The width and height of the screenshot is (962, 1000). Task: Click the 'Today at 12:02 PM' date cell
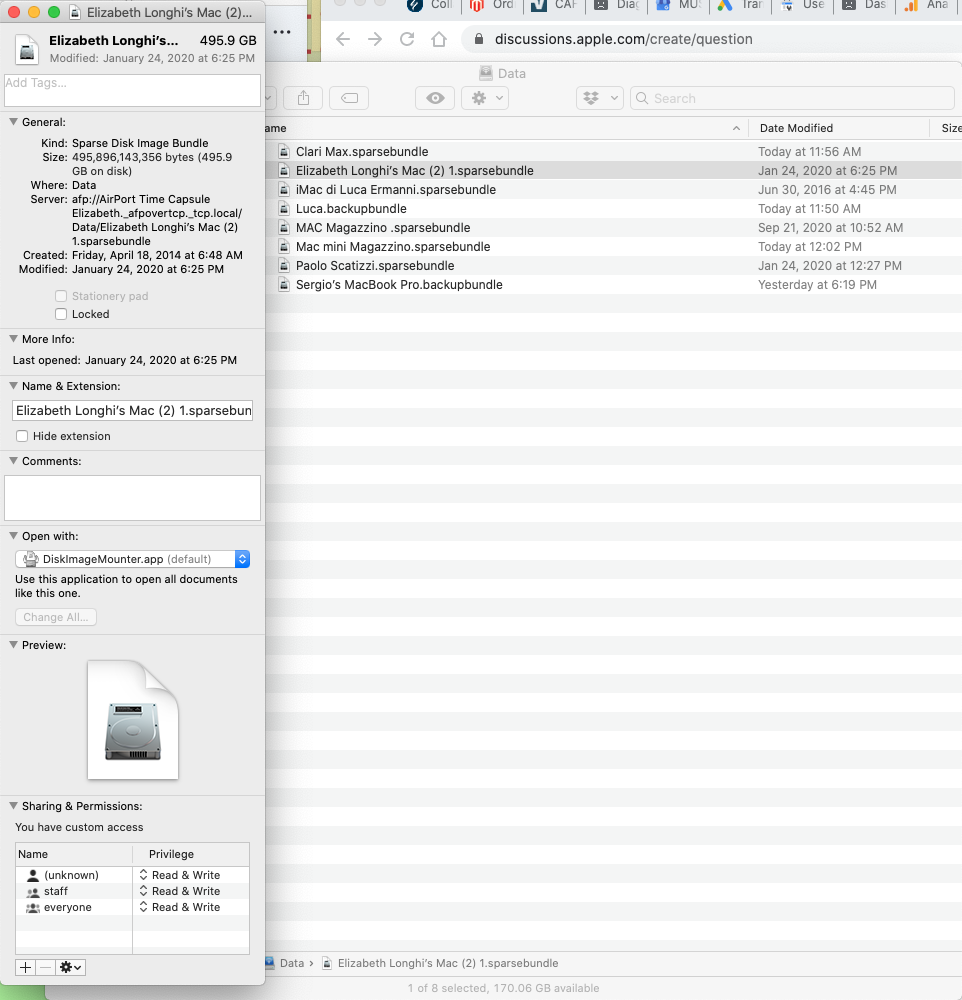810,247
